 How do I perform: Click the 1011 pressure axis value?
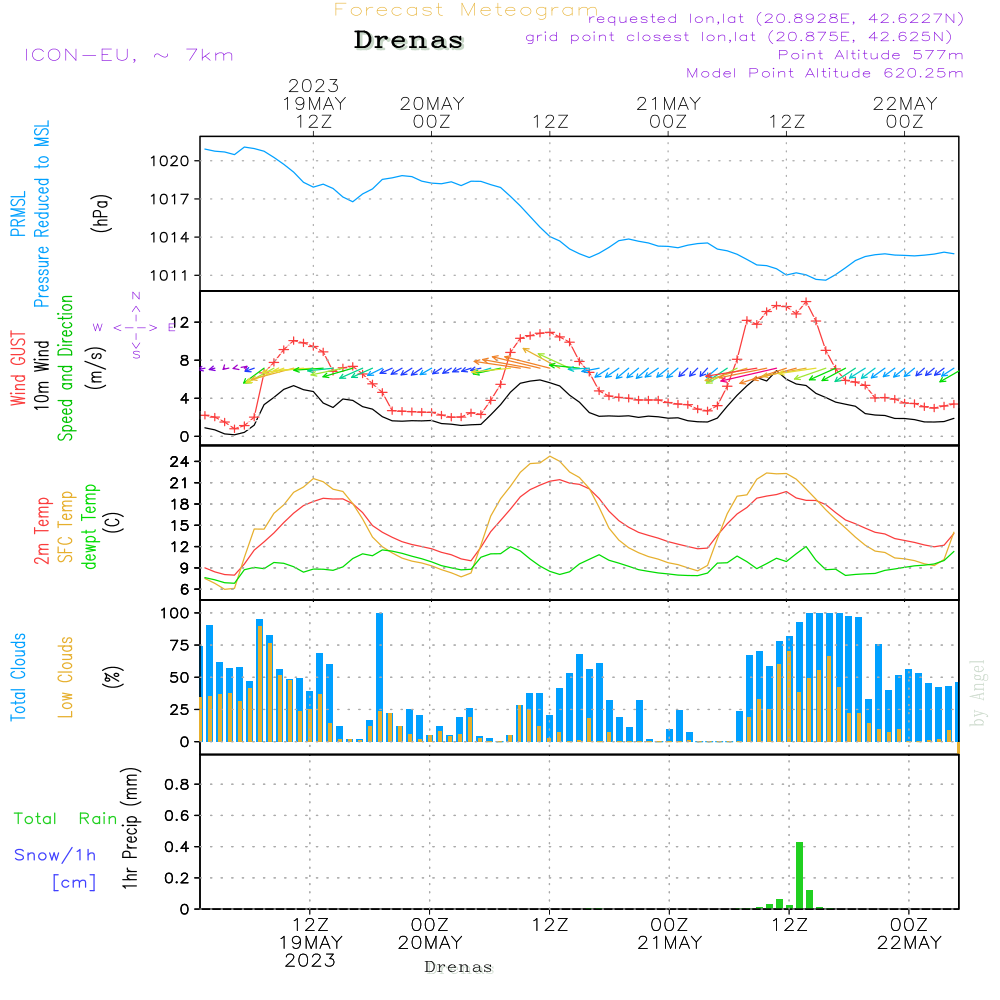tap(170, 276)
